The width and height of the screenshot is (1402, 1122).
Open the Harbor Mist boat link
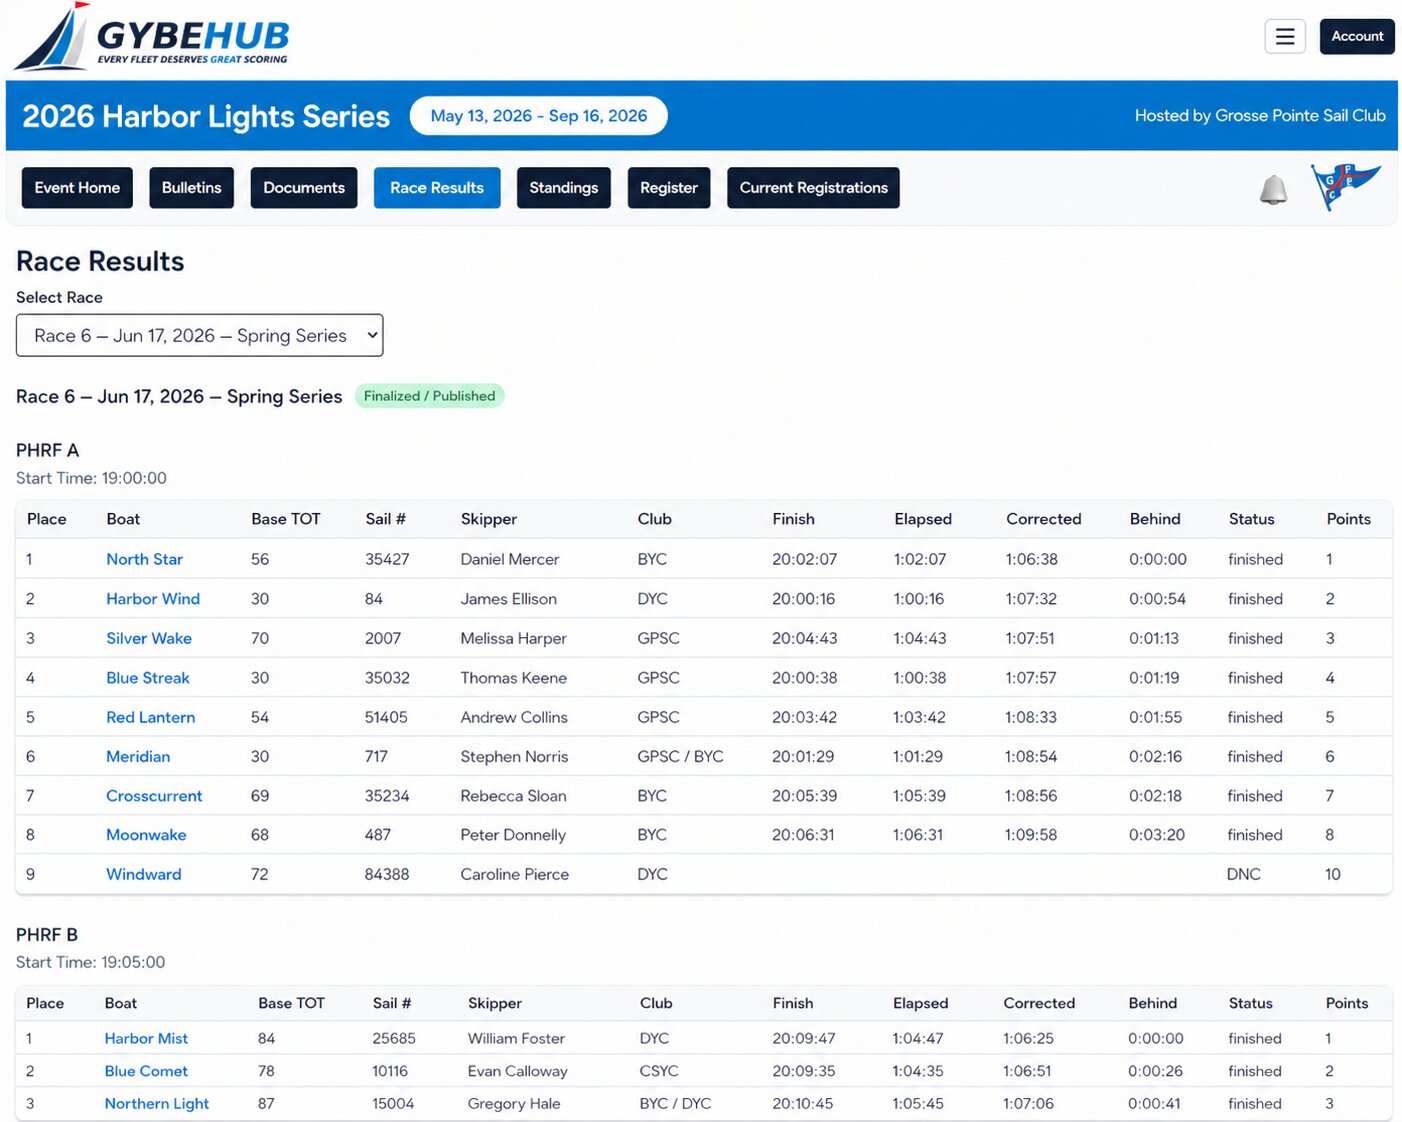click(146, 1039)
